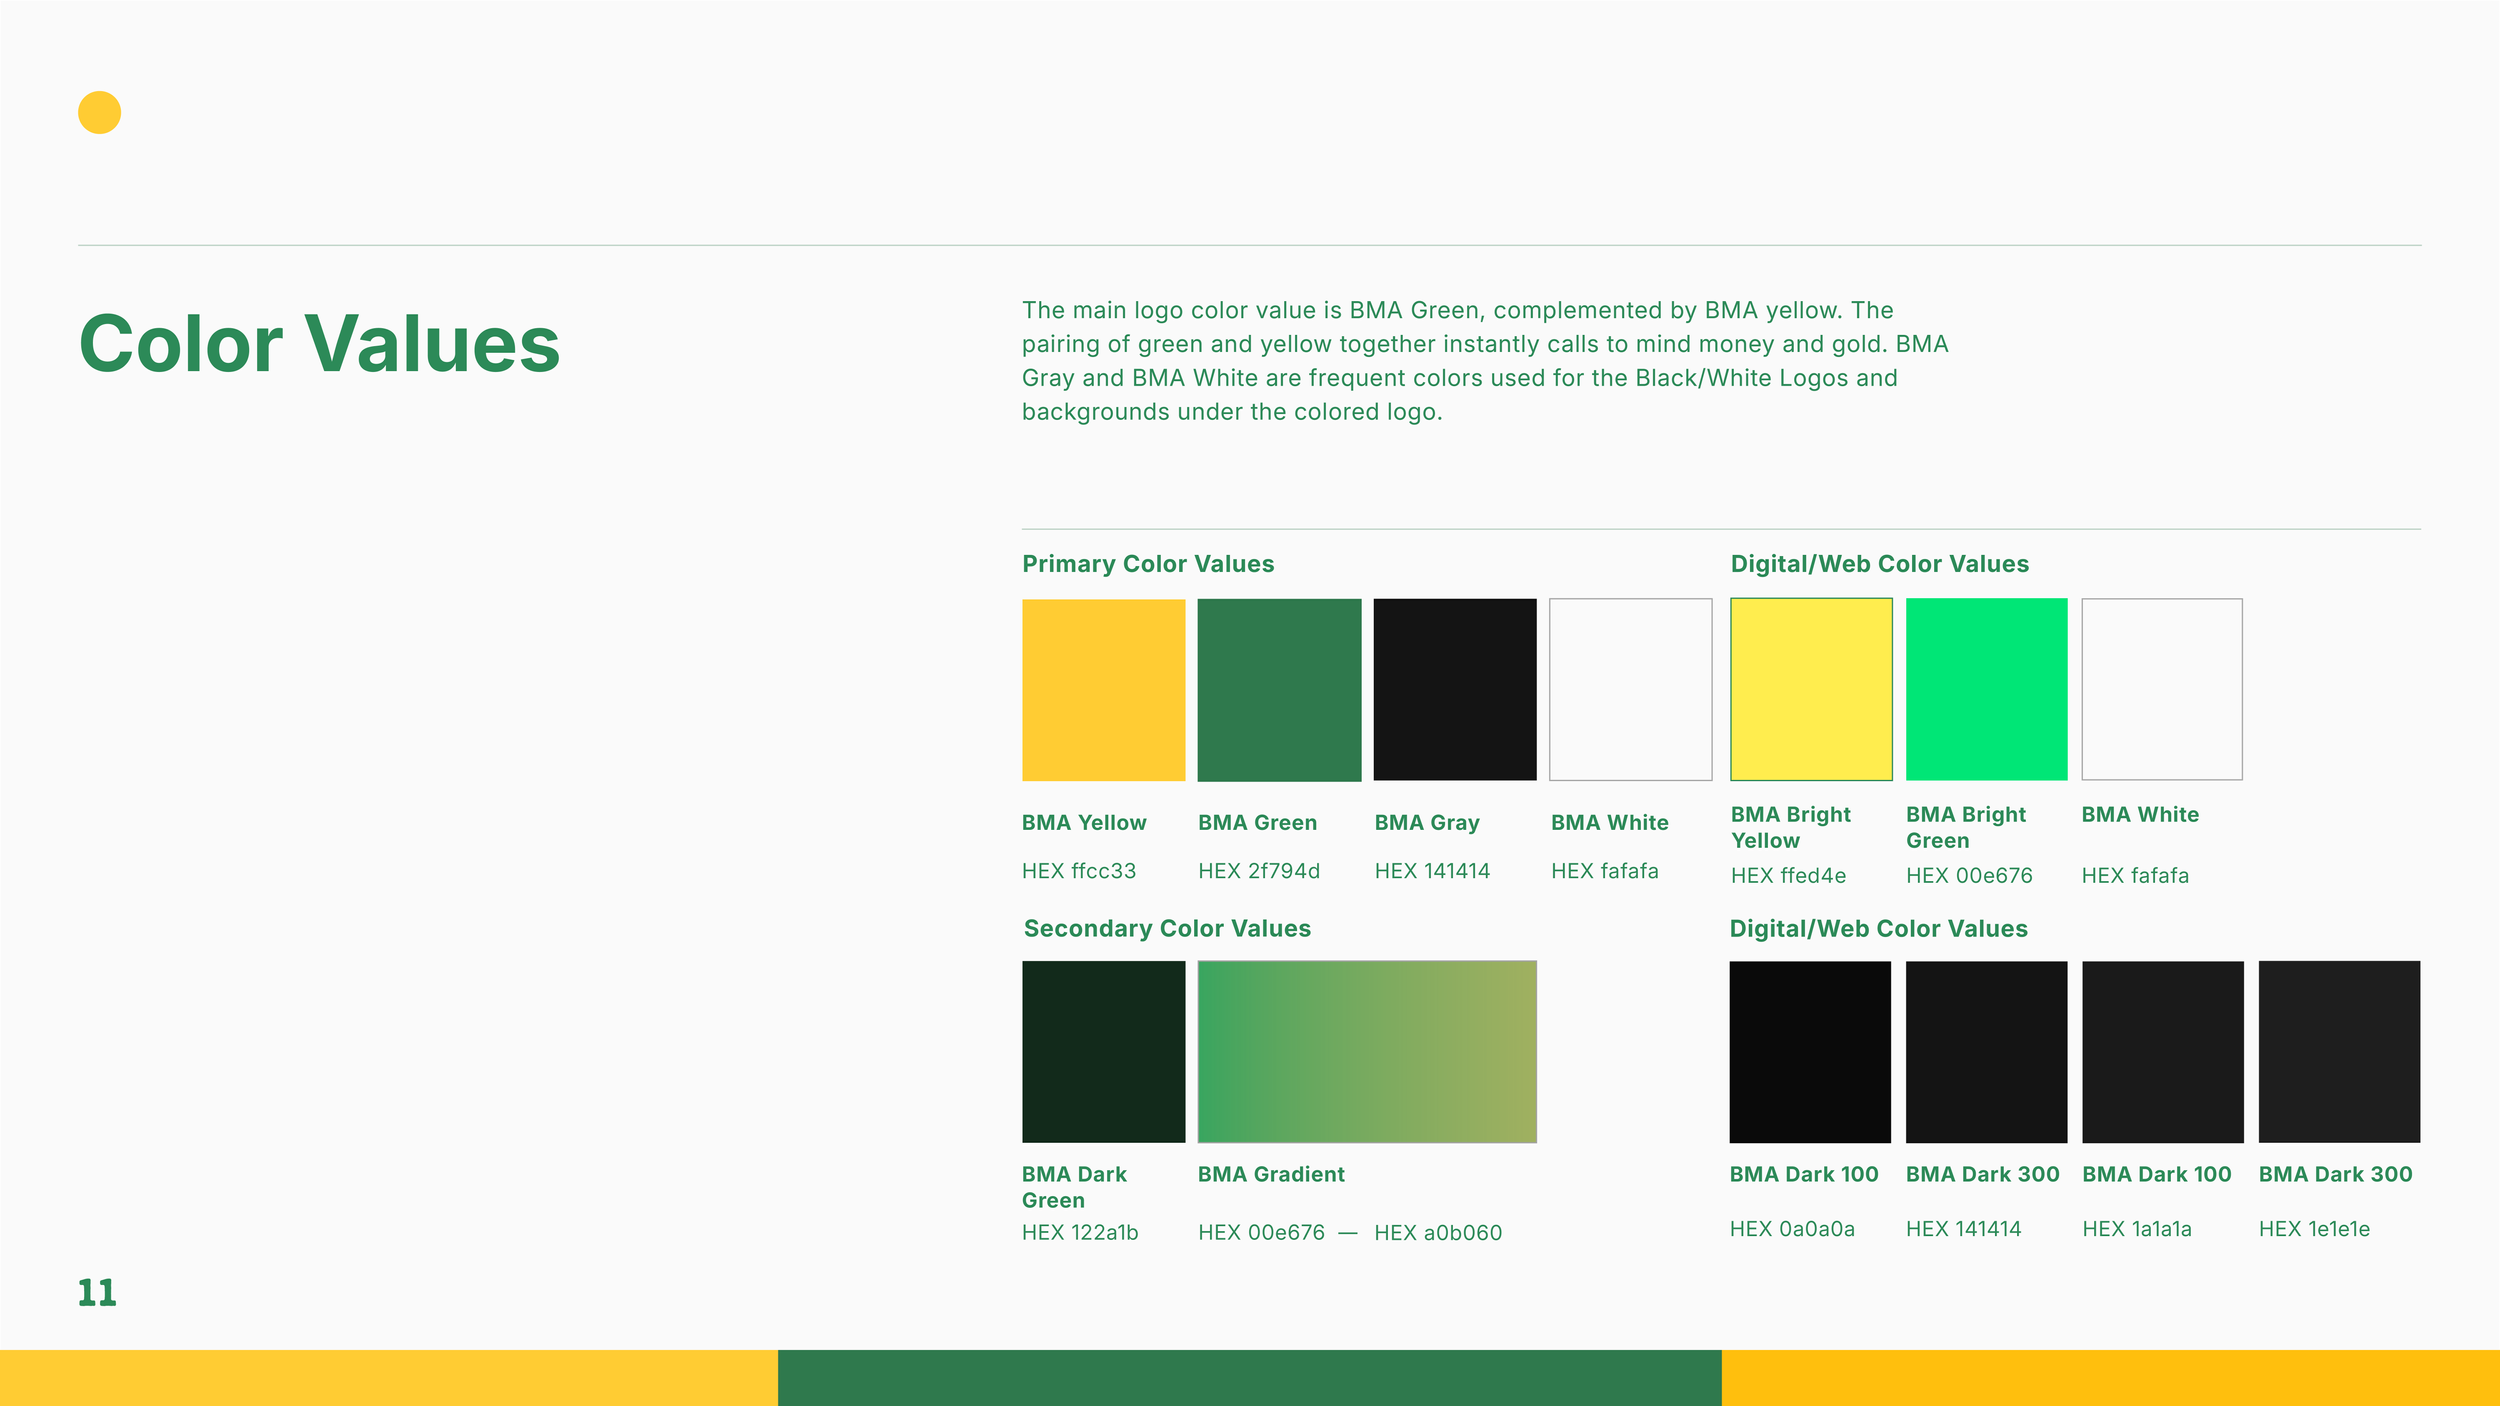Viewport: 2500px width, 1406px height.
Task: Click the green segment of footer bar
Action: coord(1249,1378)
